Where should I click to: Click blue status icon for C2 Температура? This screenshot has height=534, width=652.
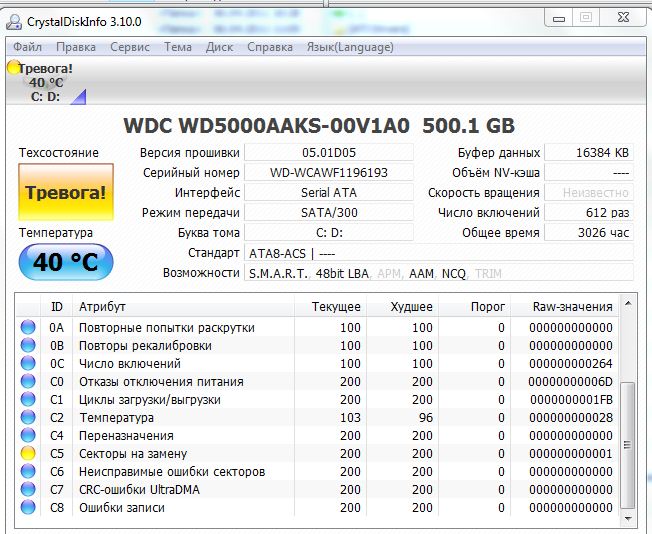(28, 417)
